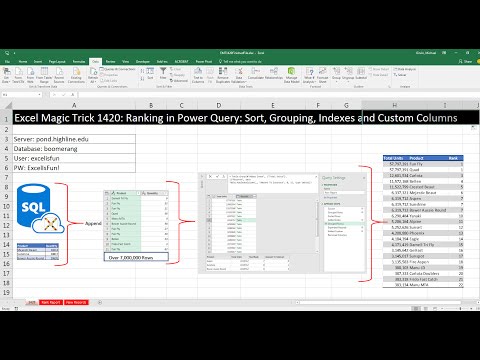The image size is (480, 360).
Task: Switch to Rank Report sheet tab
Action: (51, 302)
